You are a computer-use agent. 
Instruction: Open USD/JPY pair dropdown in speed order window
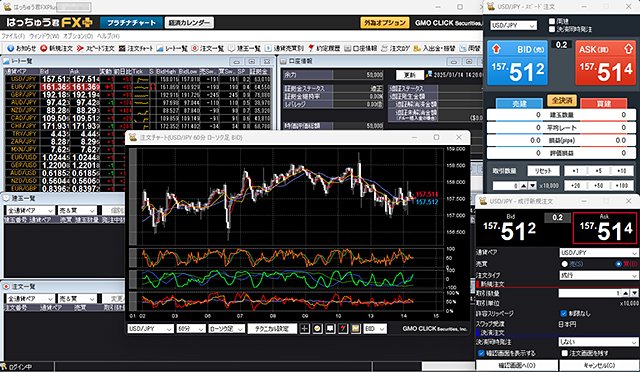(x=513, y=25)
